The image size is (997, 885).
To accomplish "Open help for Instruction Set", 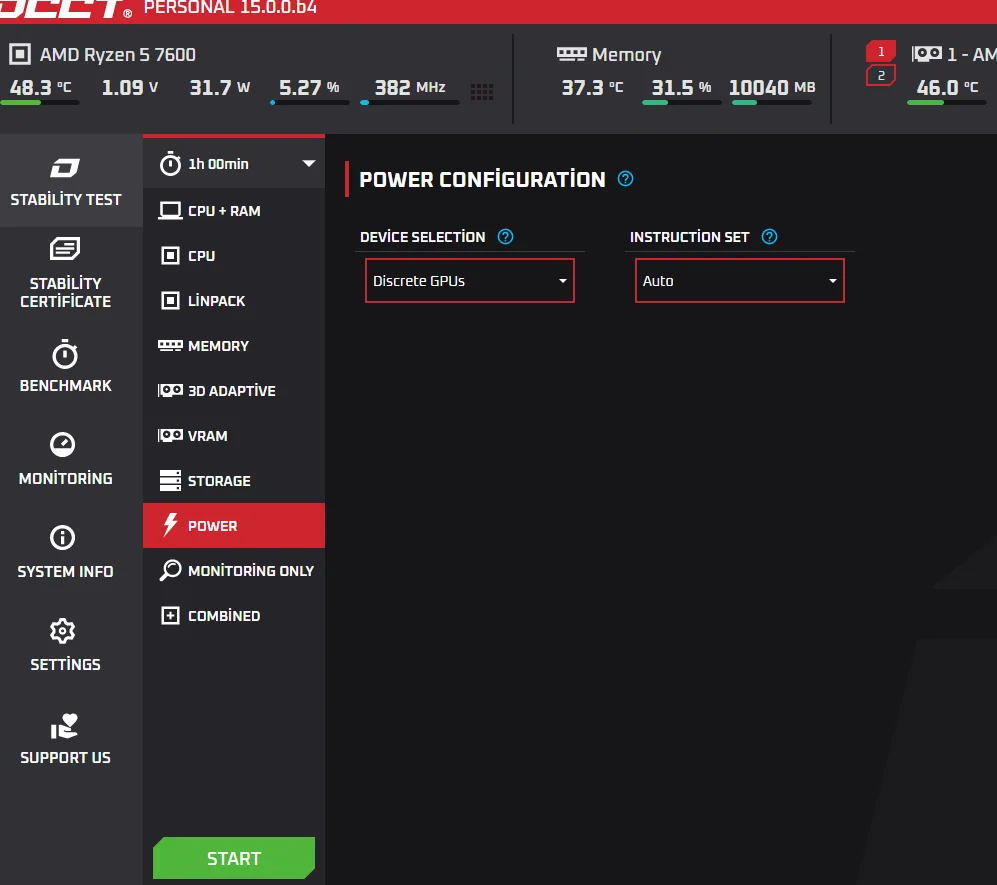I will pos(769,237).
